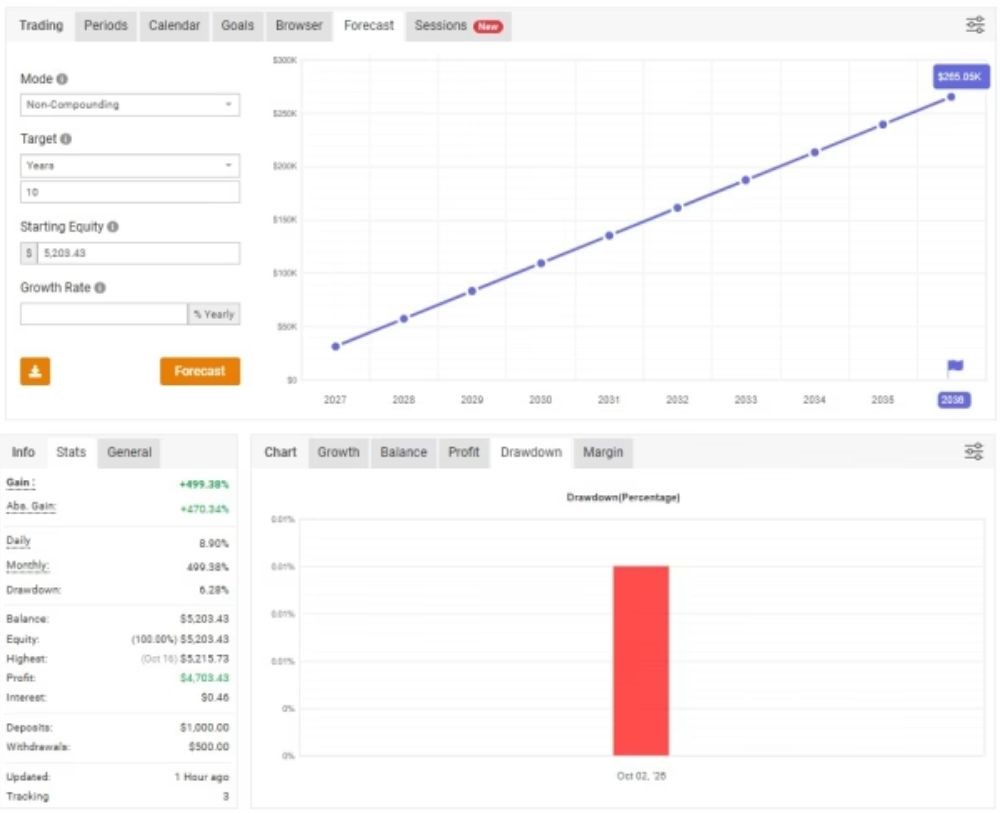
Task: Switch to the Chart tab
Action: click(x=281, y=452)
